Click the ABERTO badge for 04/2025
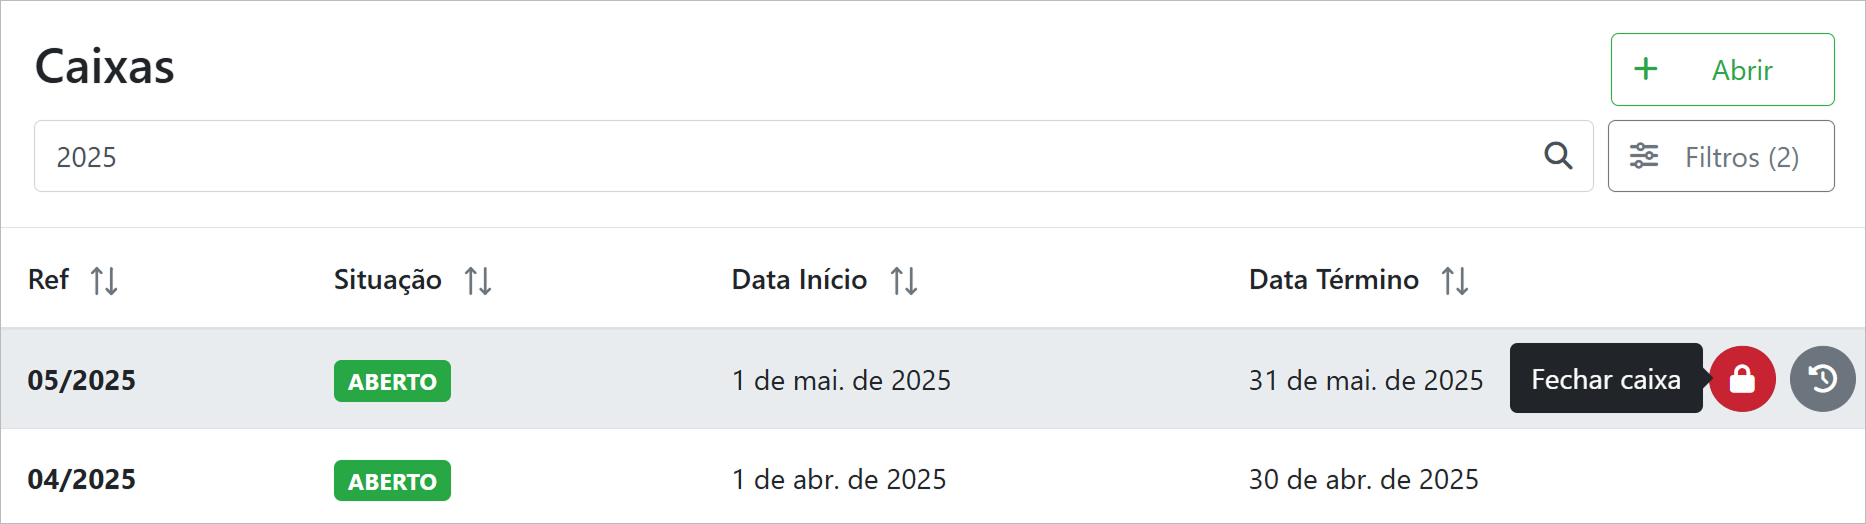Viewport: 1866px width, 524px height. 392,481
